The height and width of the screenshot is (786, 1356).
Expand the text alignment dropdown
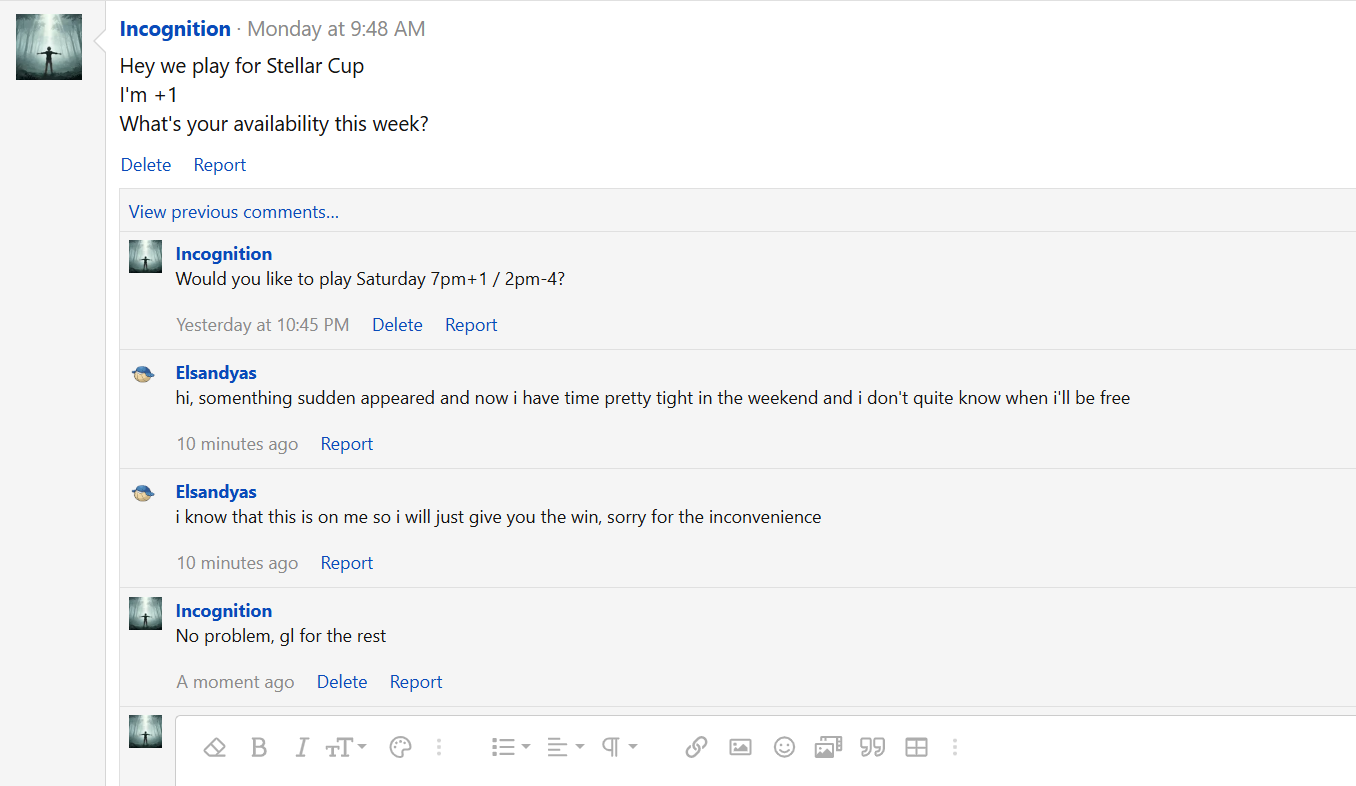click(x=565, y=747)
